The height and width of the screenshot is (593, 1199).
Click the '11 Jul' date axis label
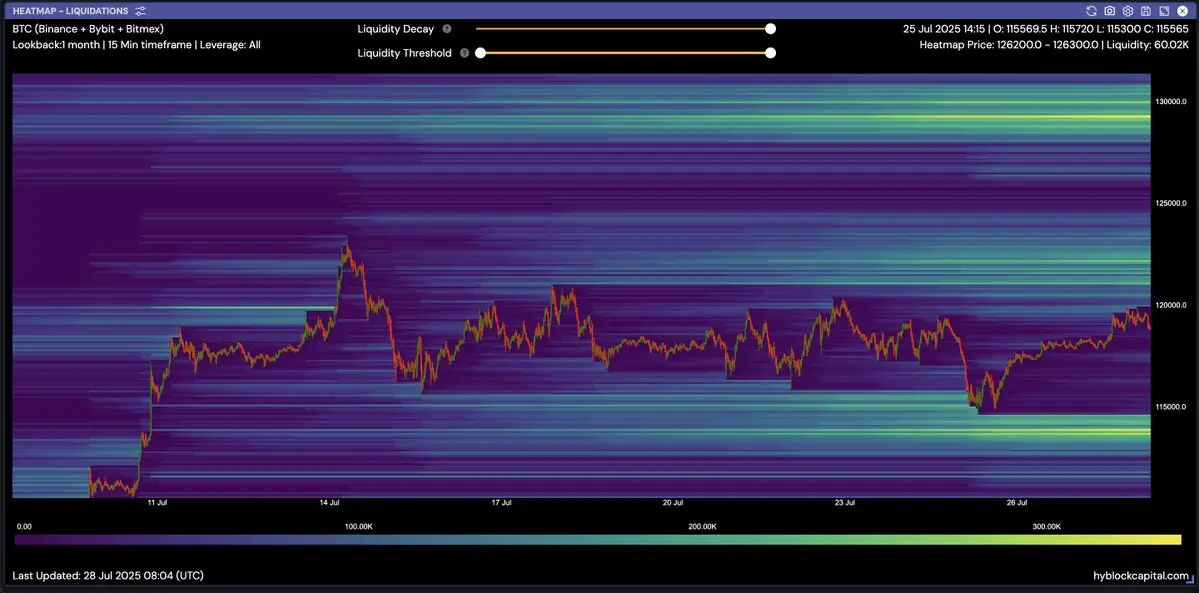(x=157, y=503)
